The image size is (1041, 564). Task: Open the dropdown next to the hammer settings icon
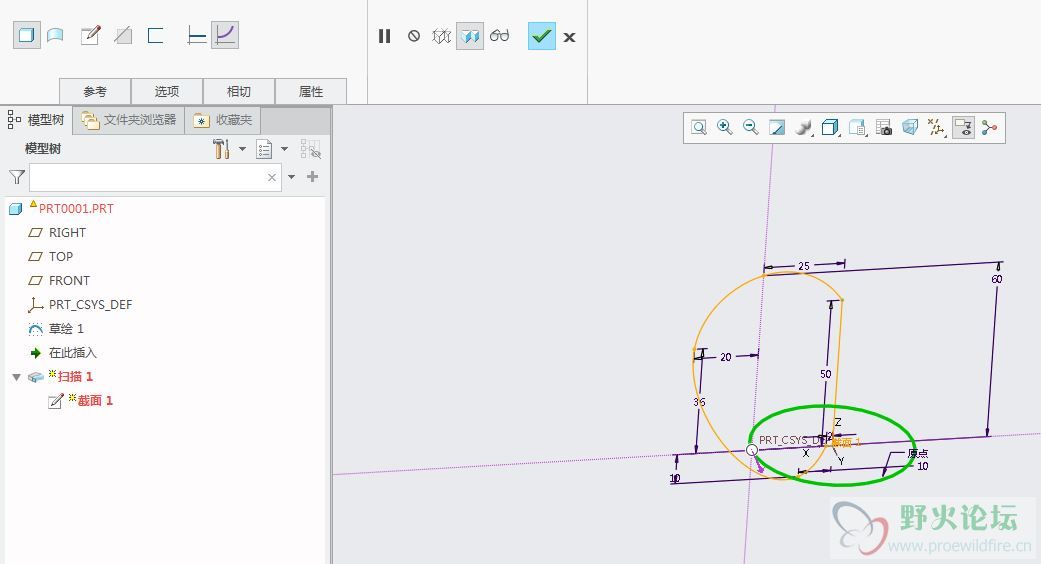point(242,149)
